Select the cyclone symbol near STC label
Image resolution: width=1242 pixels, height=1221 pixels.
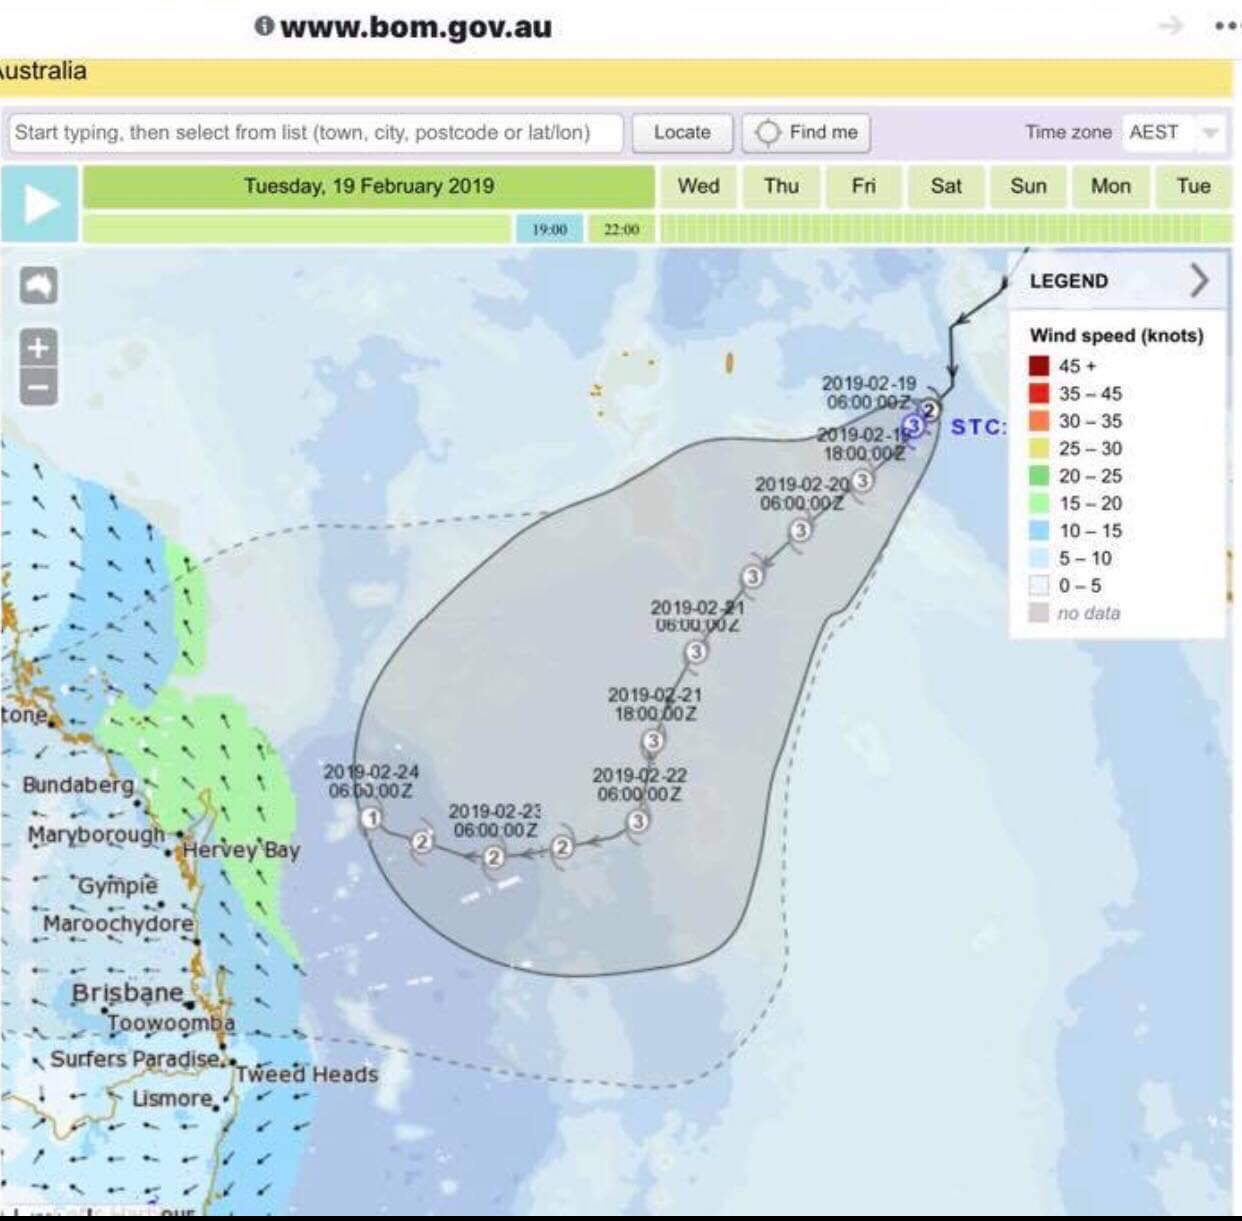(912, 426)
